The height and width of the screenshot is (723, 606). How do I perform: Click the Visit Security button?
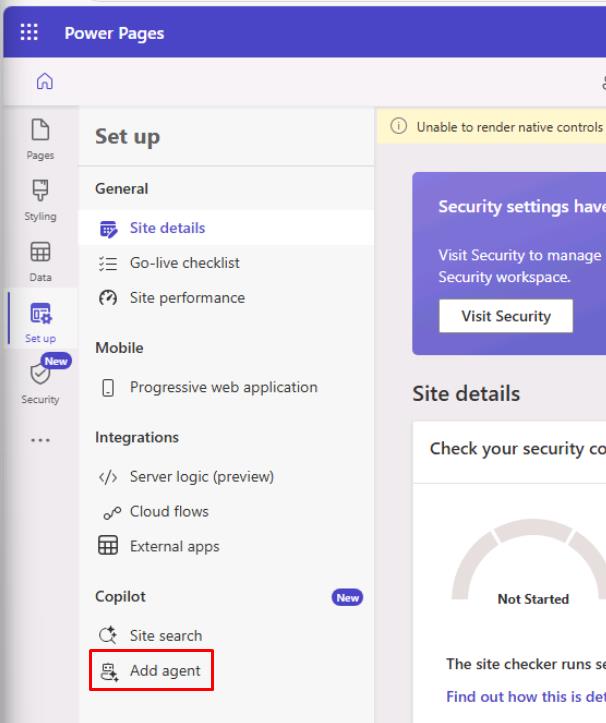(x=506, y=316)
